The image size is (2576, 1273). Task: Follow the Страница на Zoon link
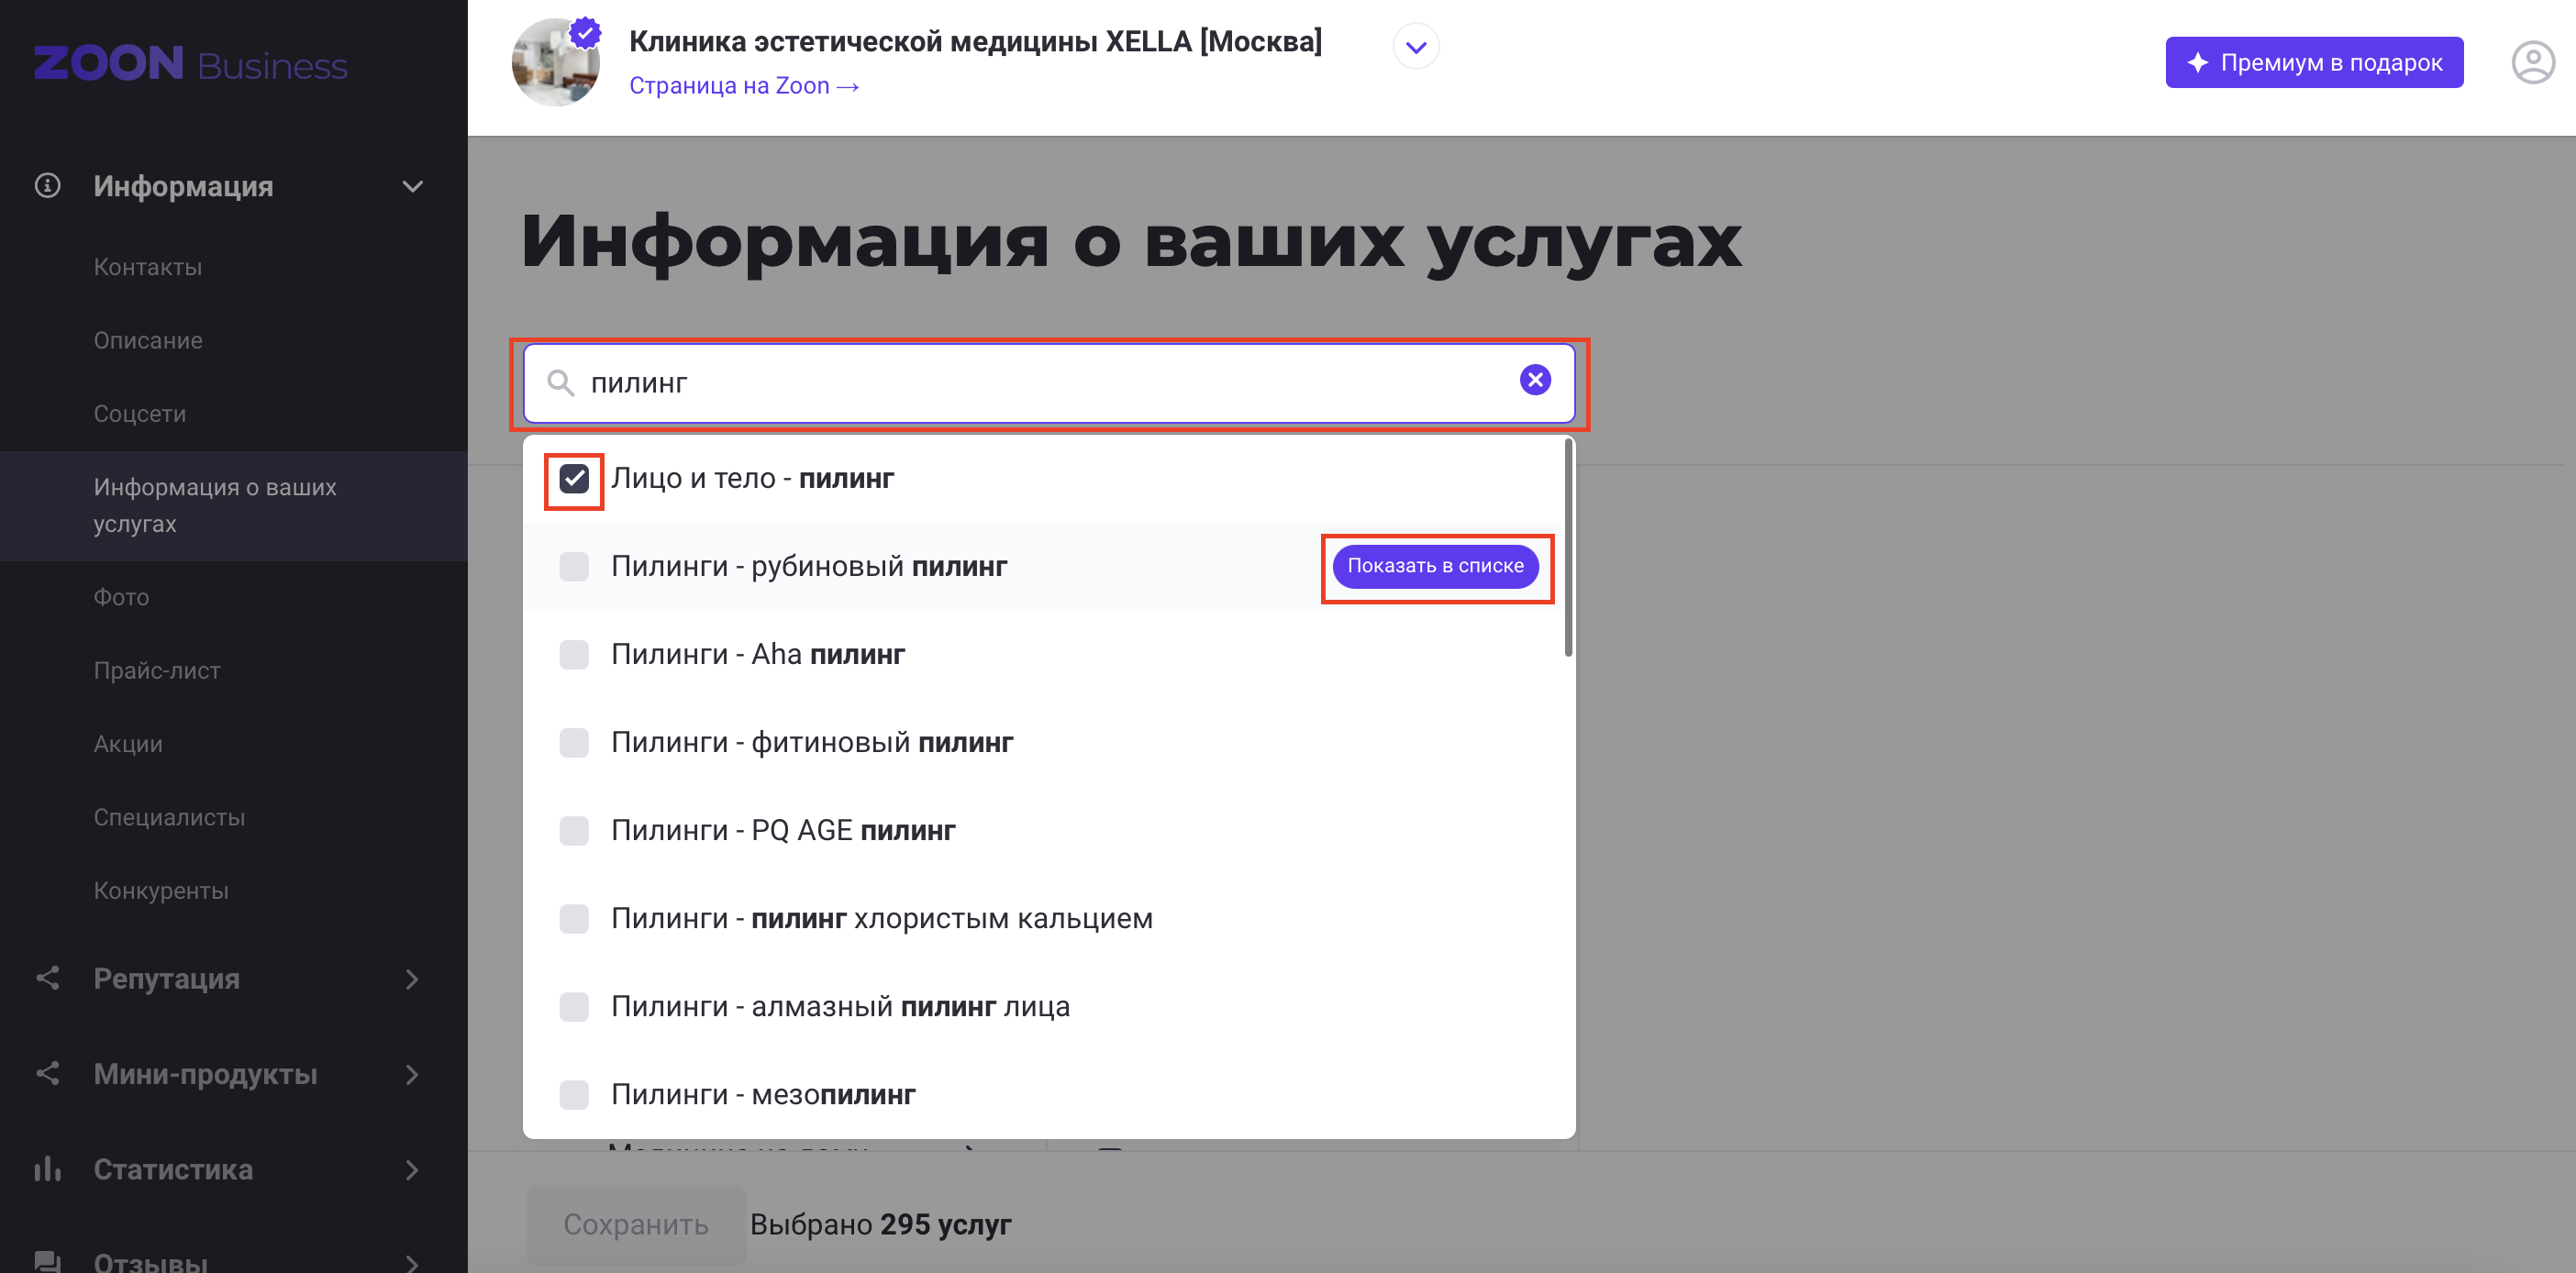coord(744,86)
